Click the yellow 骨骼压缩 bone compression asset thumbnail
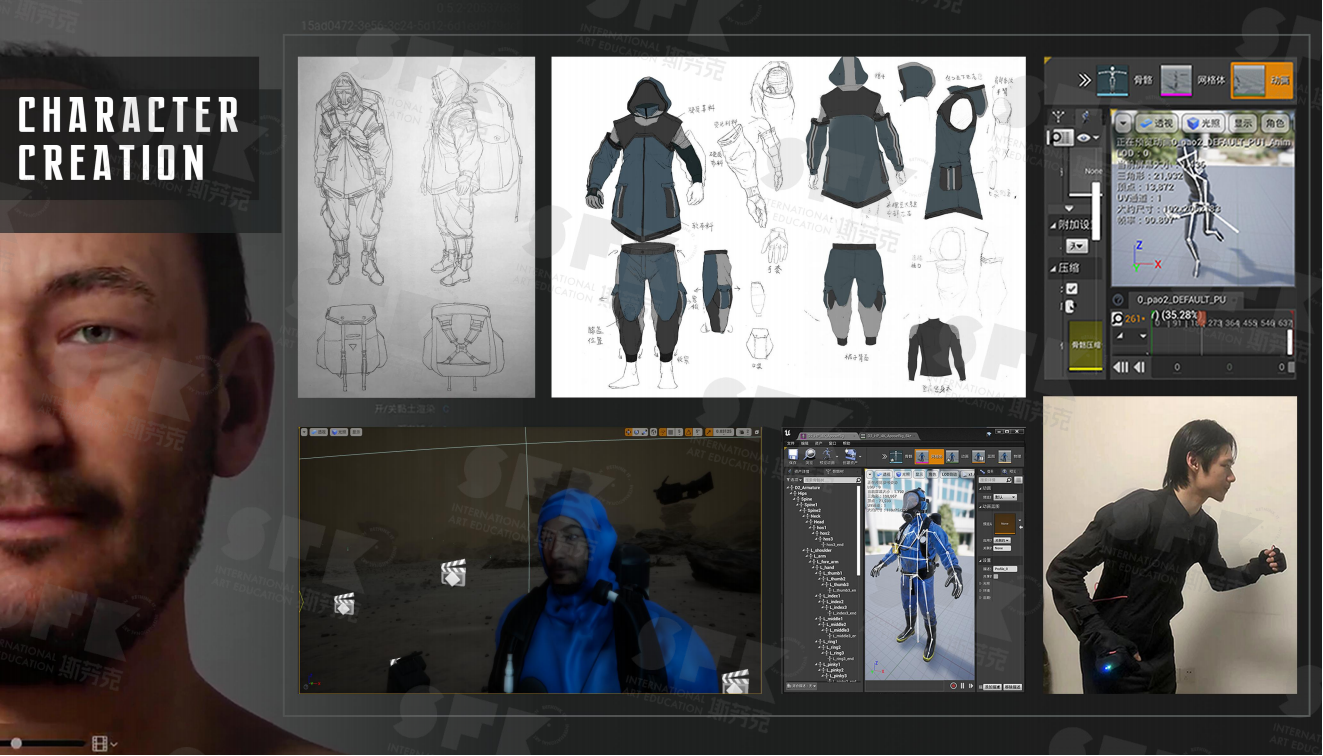The width and height of the screenshot is (1323, 756). tap(1085, 345)
